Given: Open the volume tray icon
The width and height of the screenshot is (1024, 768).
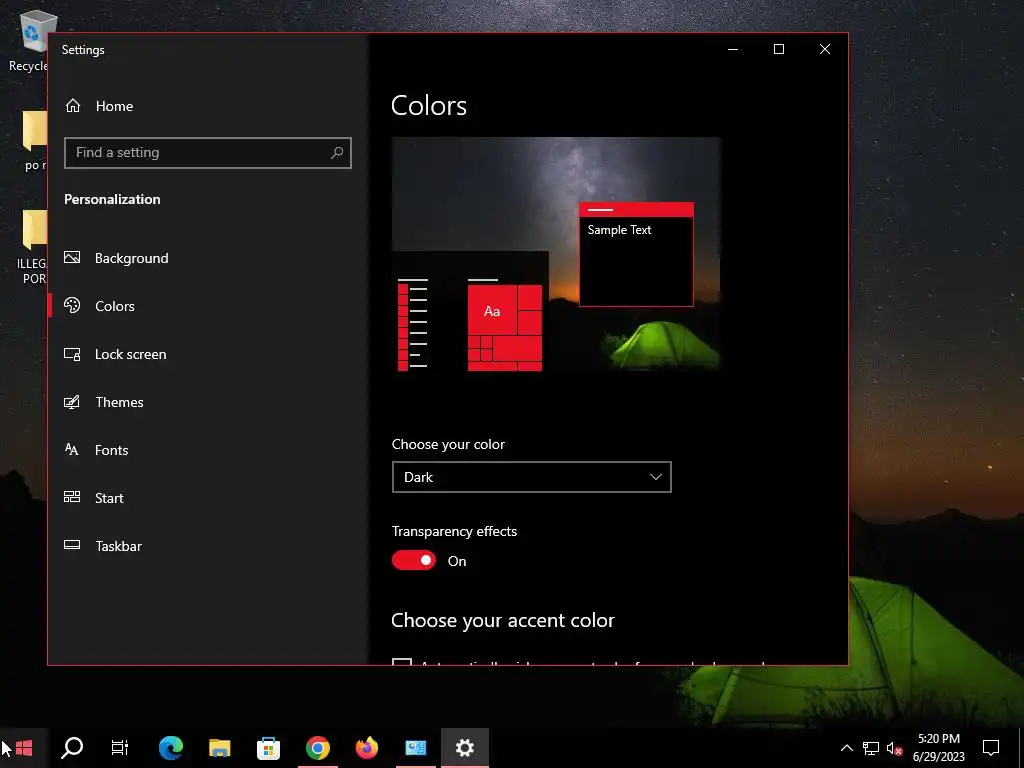Looking at the screenshot, I should [894, 748].
